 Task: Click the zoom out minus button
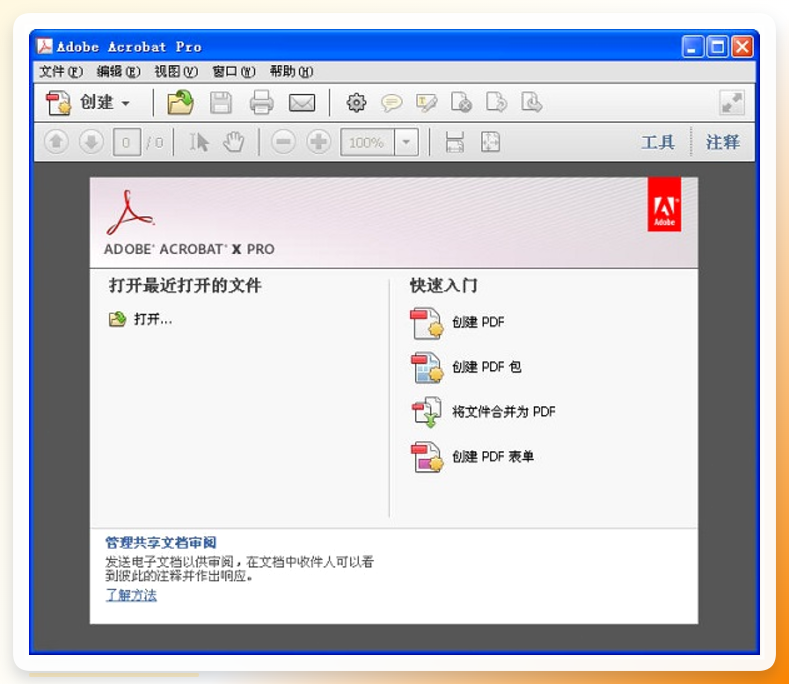coord(283,142)
